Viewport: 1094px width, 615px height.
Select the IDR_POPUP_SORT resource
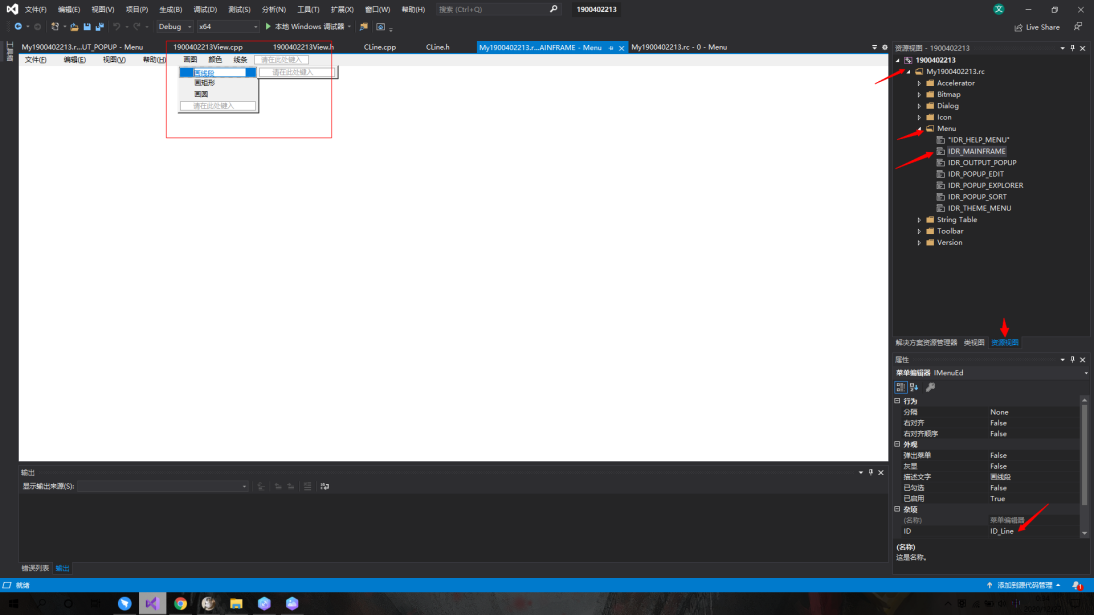point(977,197)
